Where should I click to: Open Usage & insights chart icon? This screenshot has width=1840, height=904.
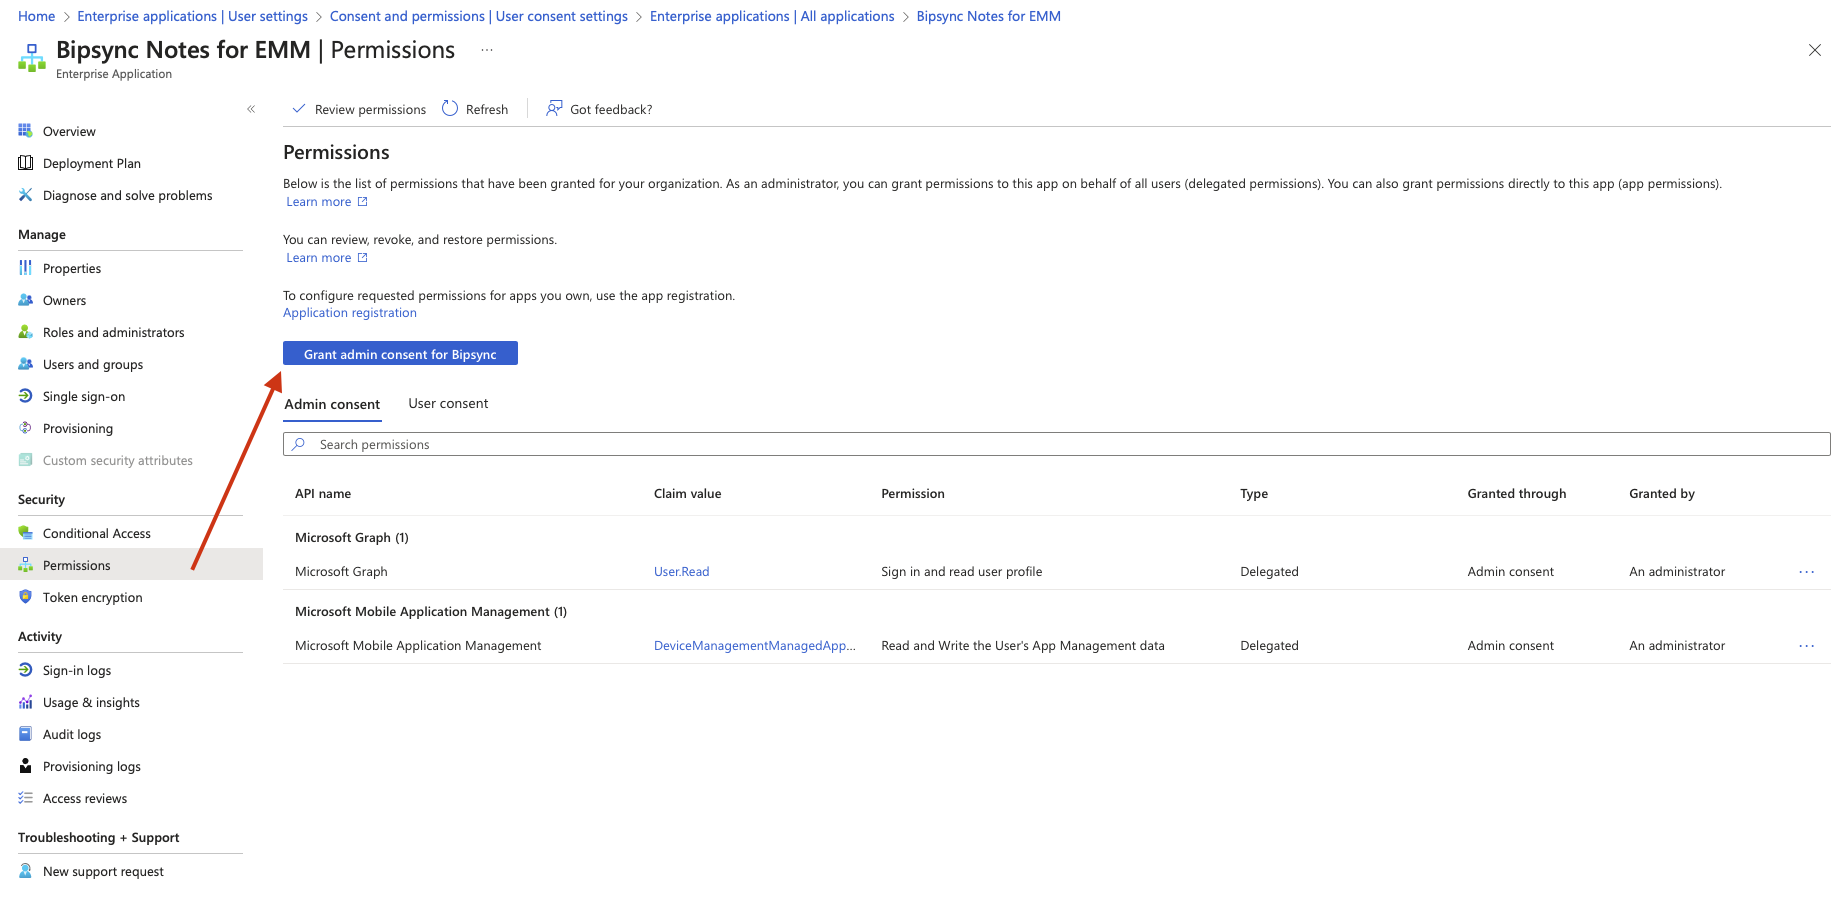[x=25, y=702]
